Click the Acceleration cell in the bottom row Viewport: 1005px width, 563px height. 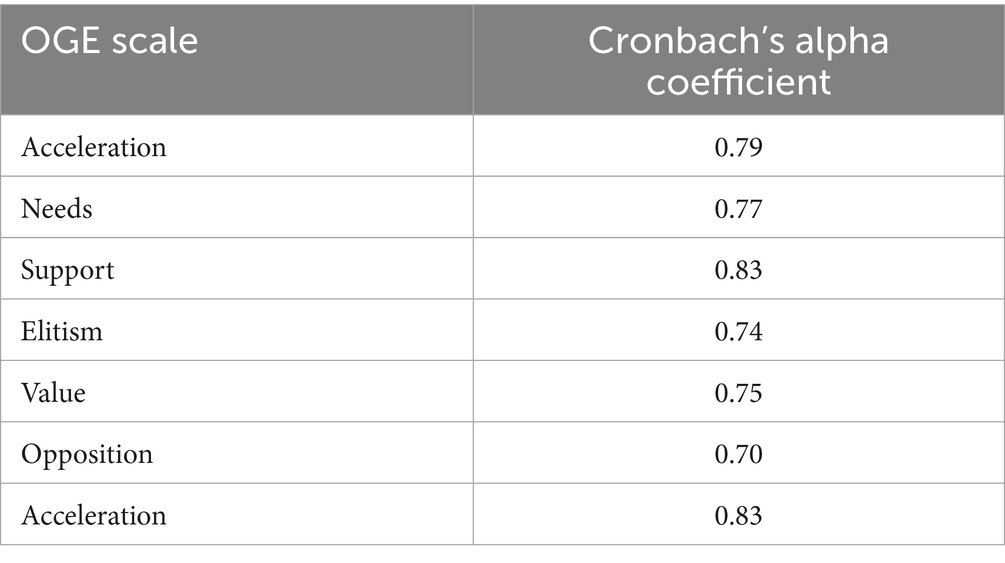point(94,516)
